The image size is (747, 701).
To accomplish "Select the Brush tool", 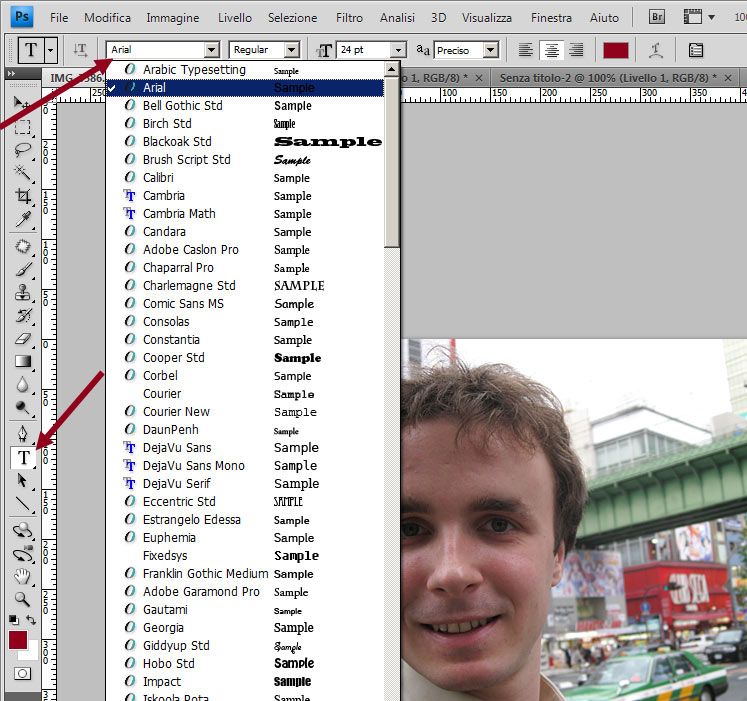I will [x=22, y=269].
